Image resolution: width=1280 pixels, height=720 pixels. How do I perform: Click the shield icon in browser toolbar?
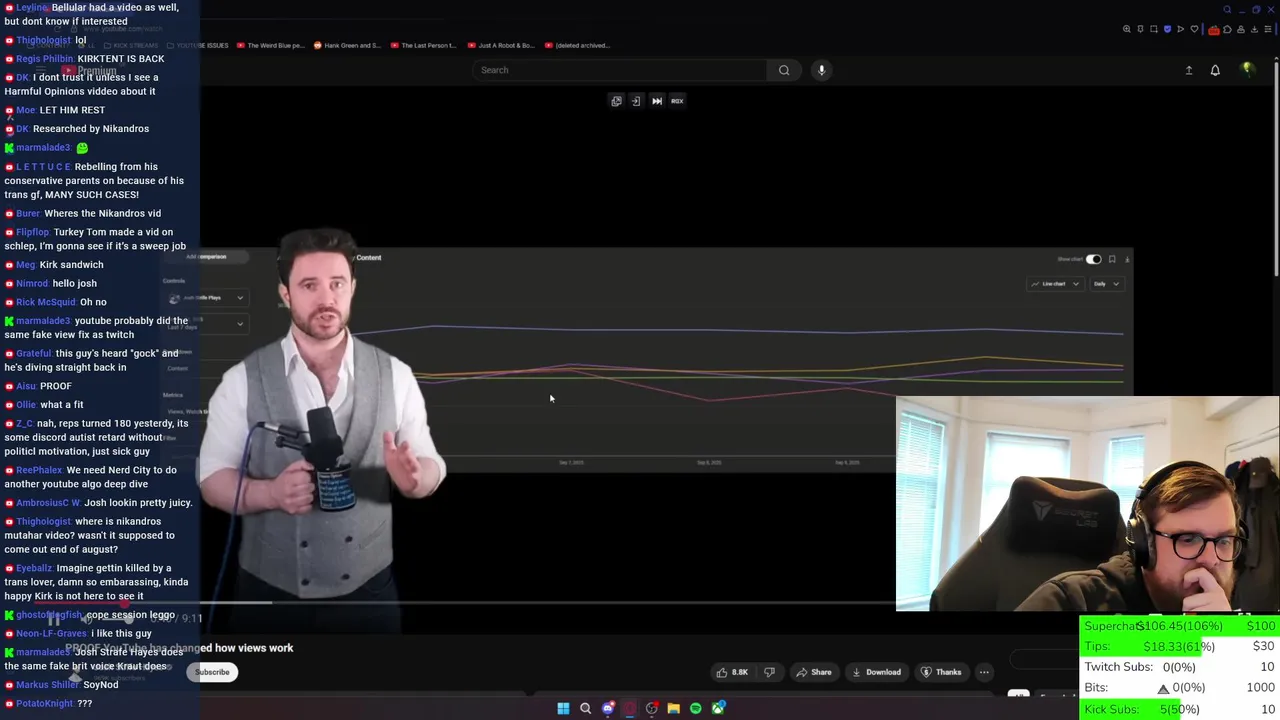pos(1167,29)
